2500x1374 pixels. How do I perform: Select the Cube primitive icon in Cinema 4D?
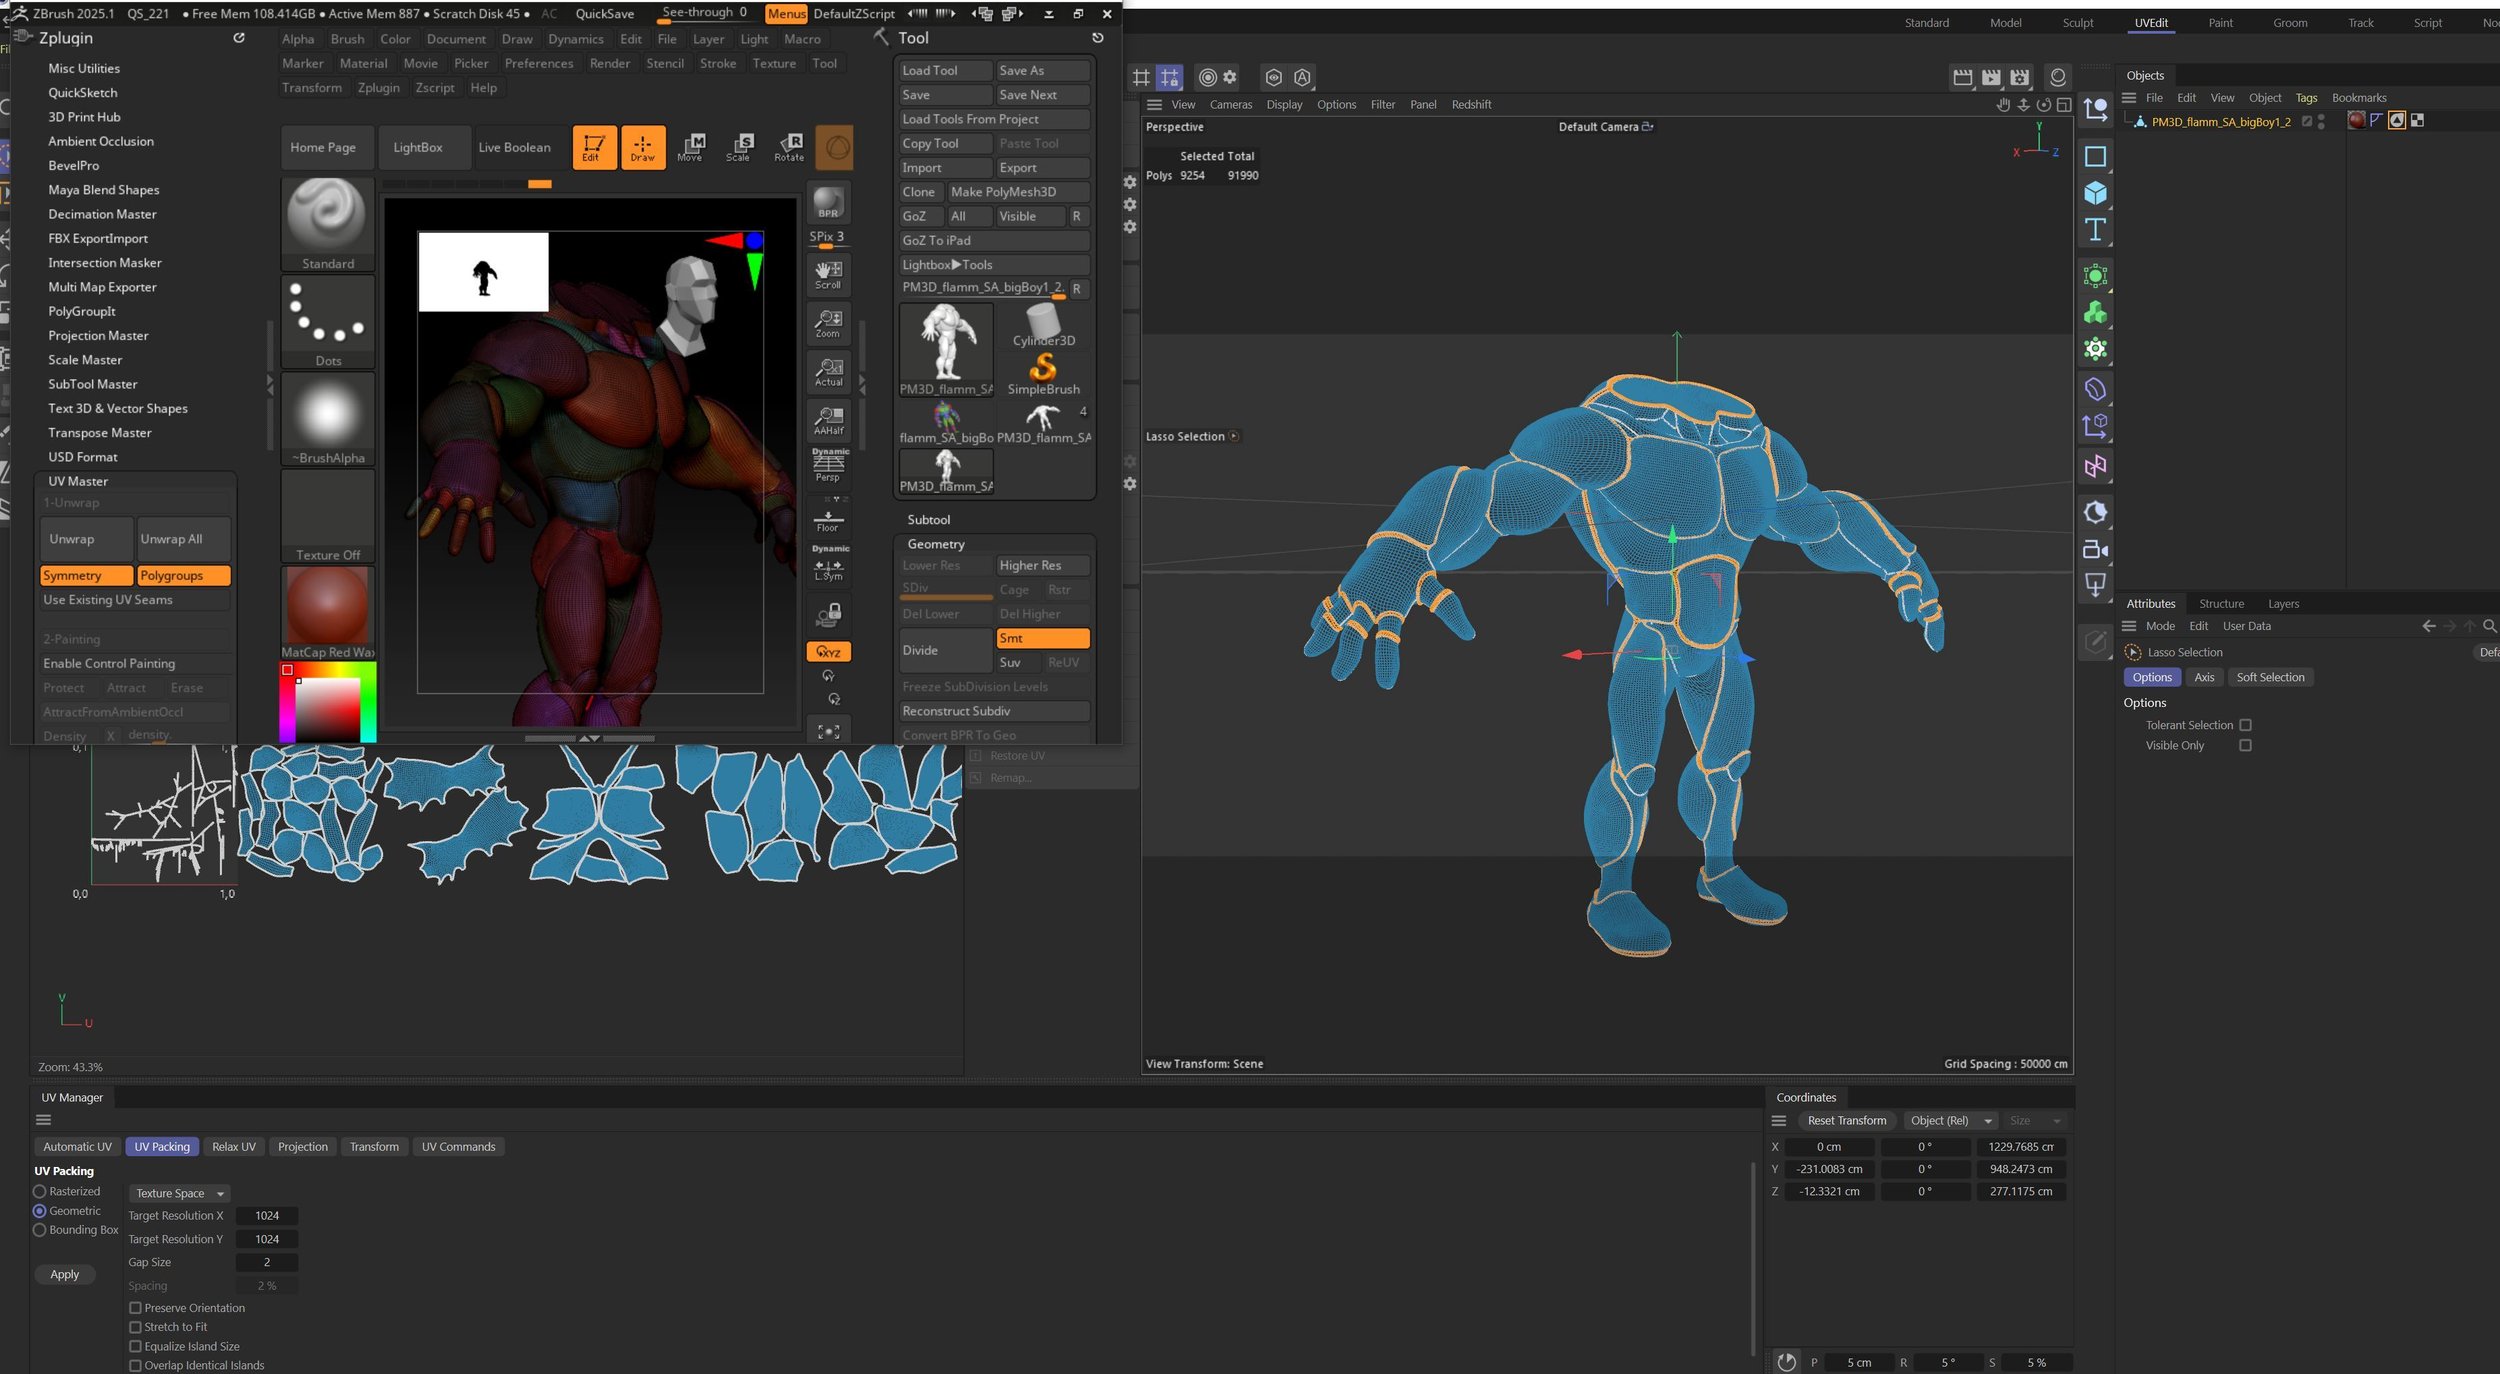(2095, 193)
